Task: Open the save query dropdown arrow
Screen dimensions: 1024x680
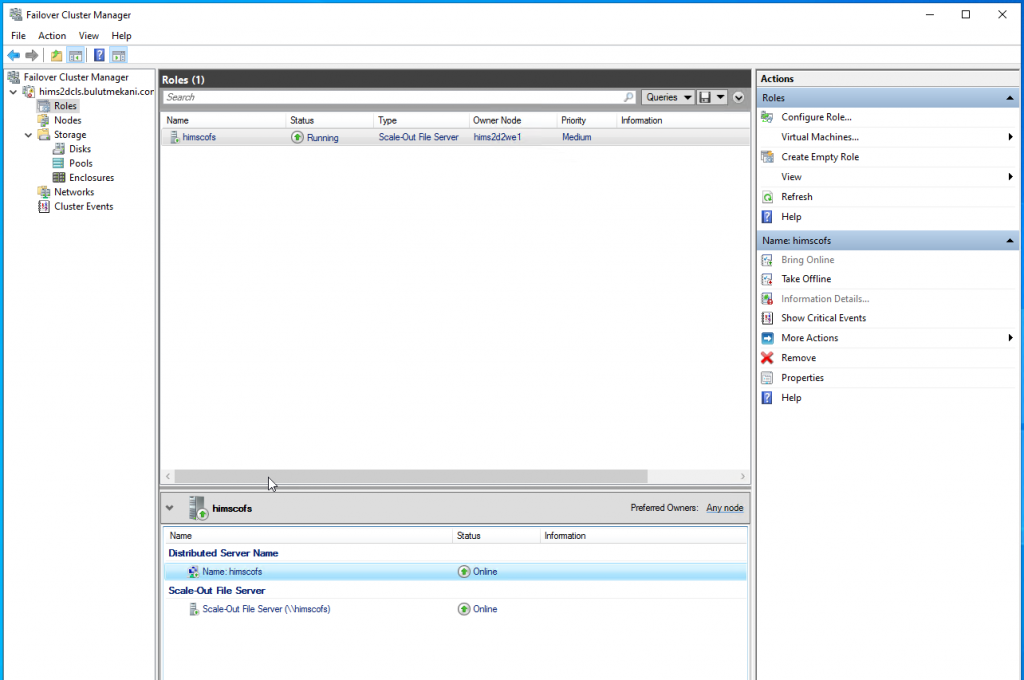Action: coord(720,97)
